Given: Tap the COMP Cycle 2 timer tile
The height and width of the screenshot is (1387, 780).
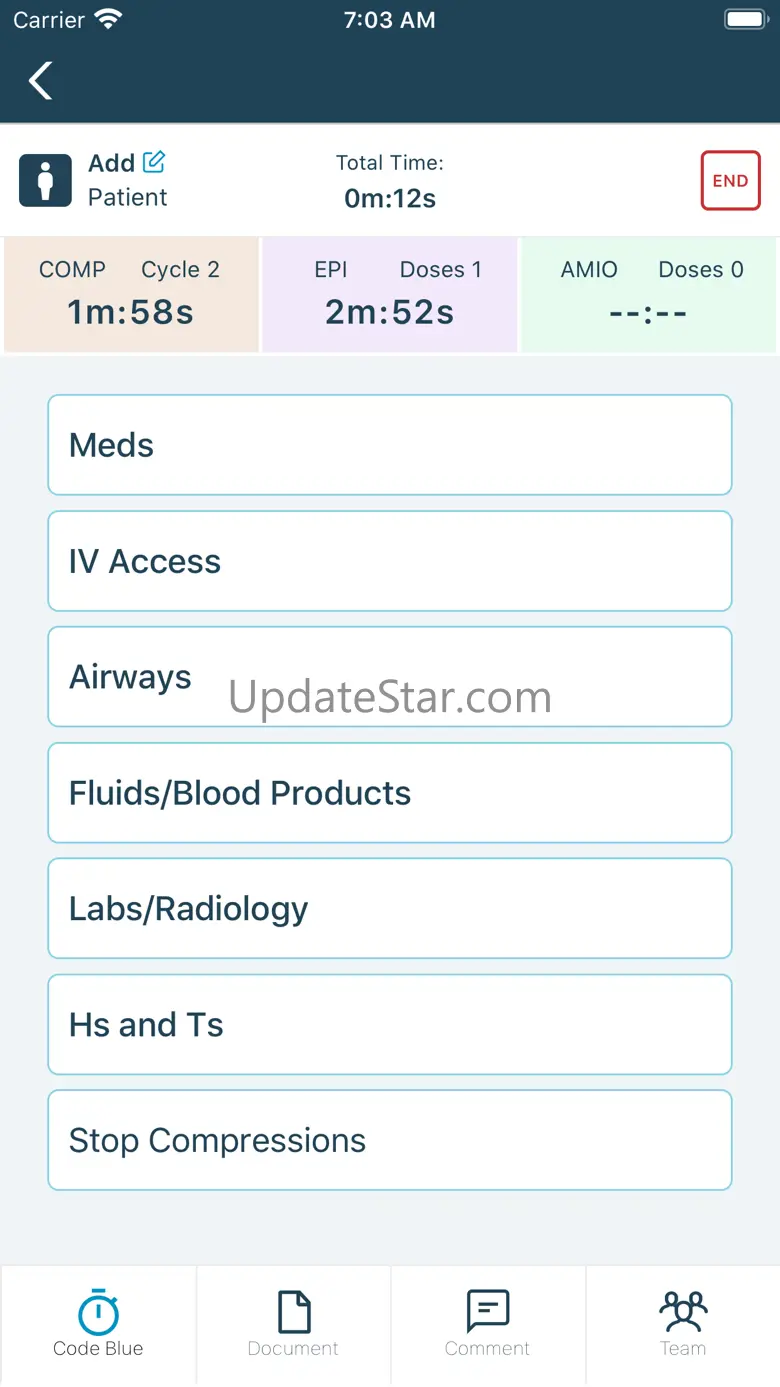Looking at the screenshot, I should pyautogui.click(x=131, y=295).
